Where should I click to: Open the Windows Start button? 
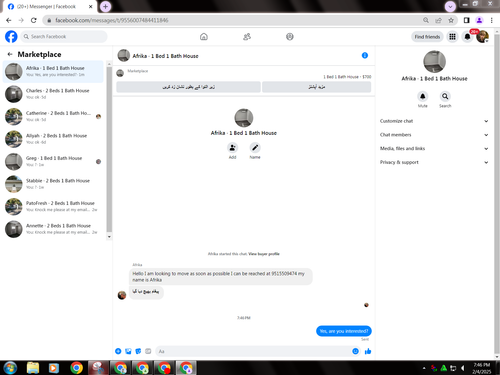[x=10, y=368]
